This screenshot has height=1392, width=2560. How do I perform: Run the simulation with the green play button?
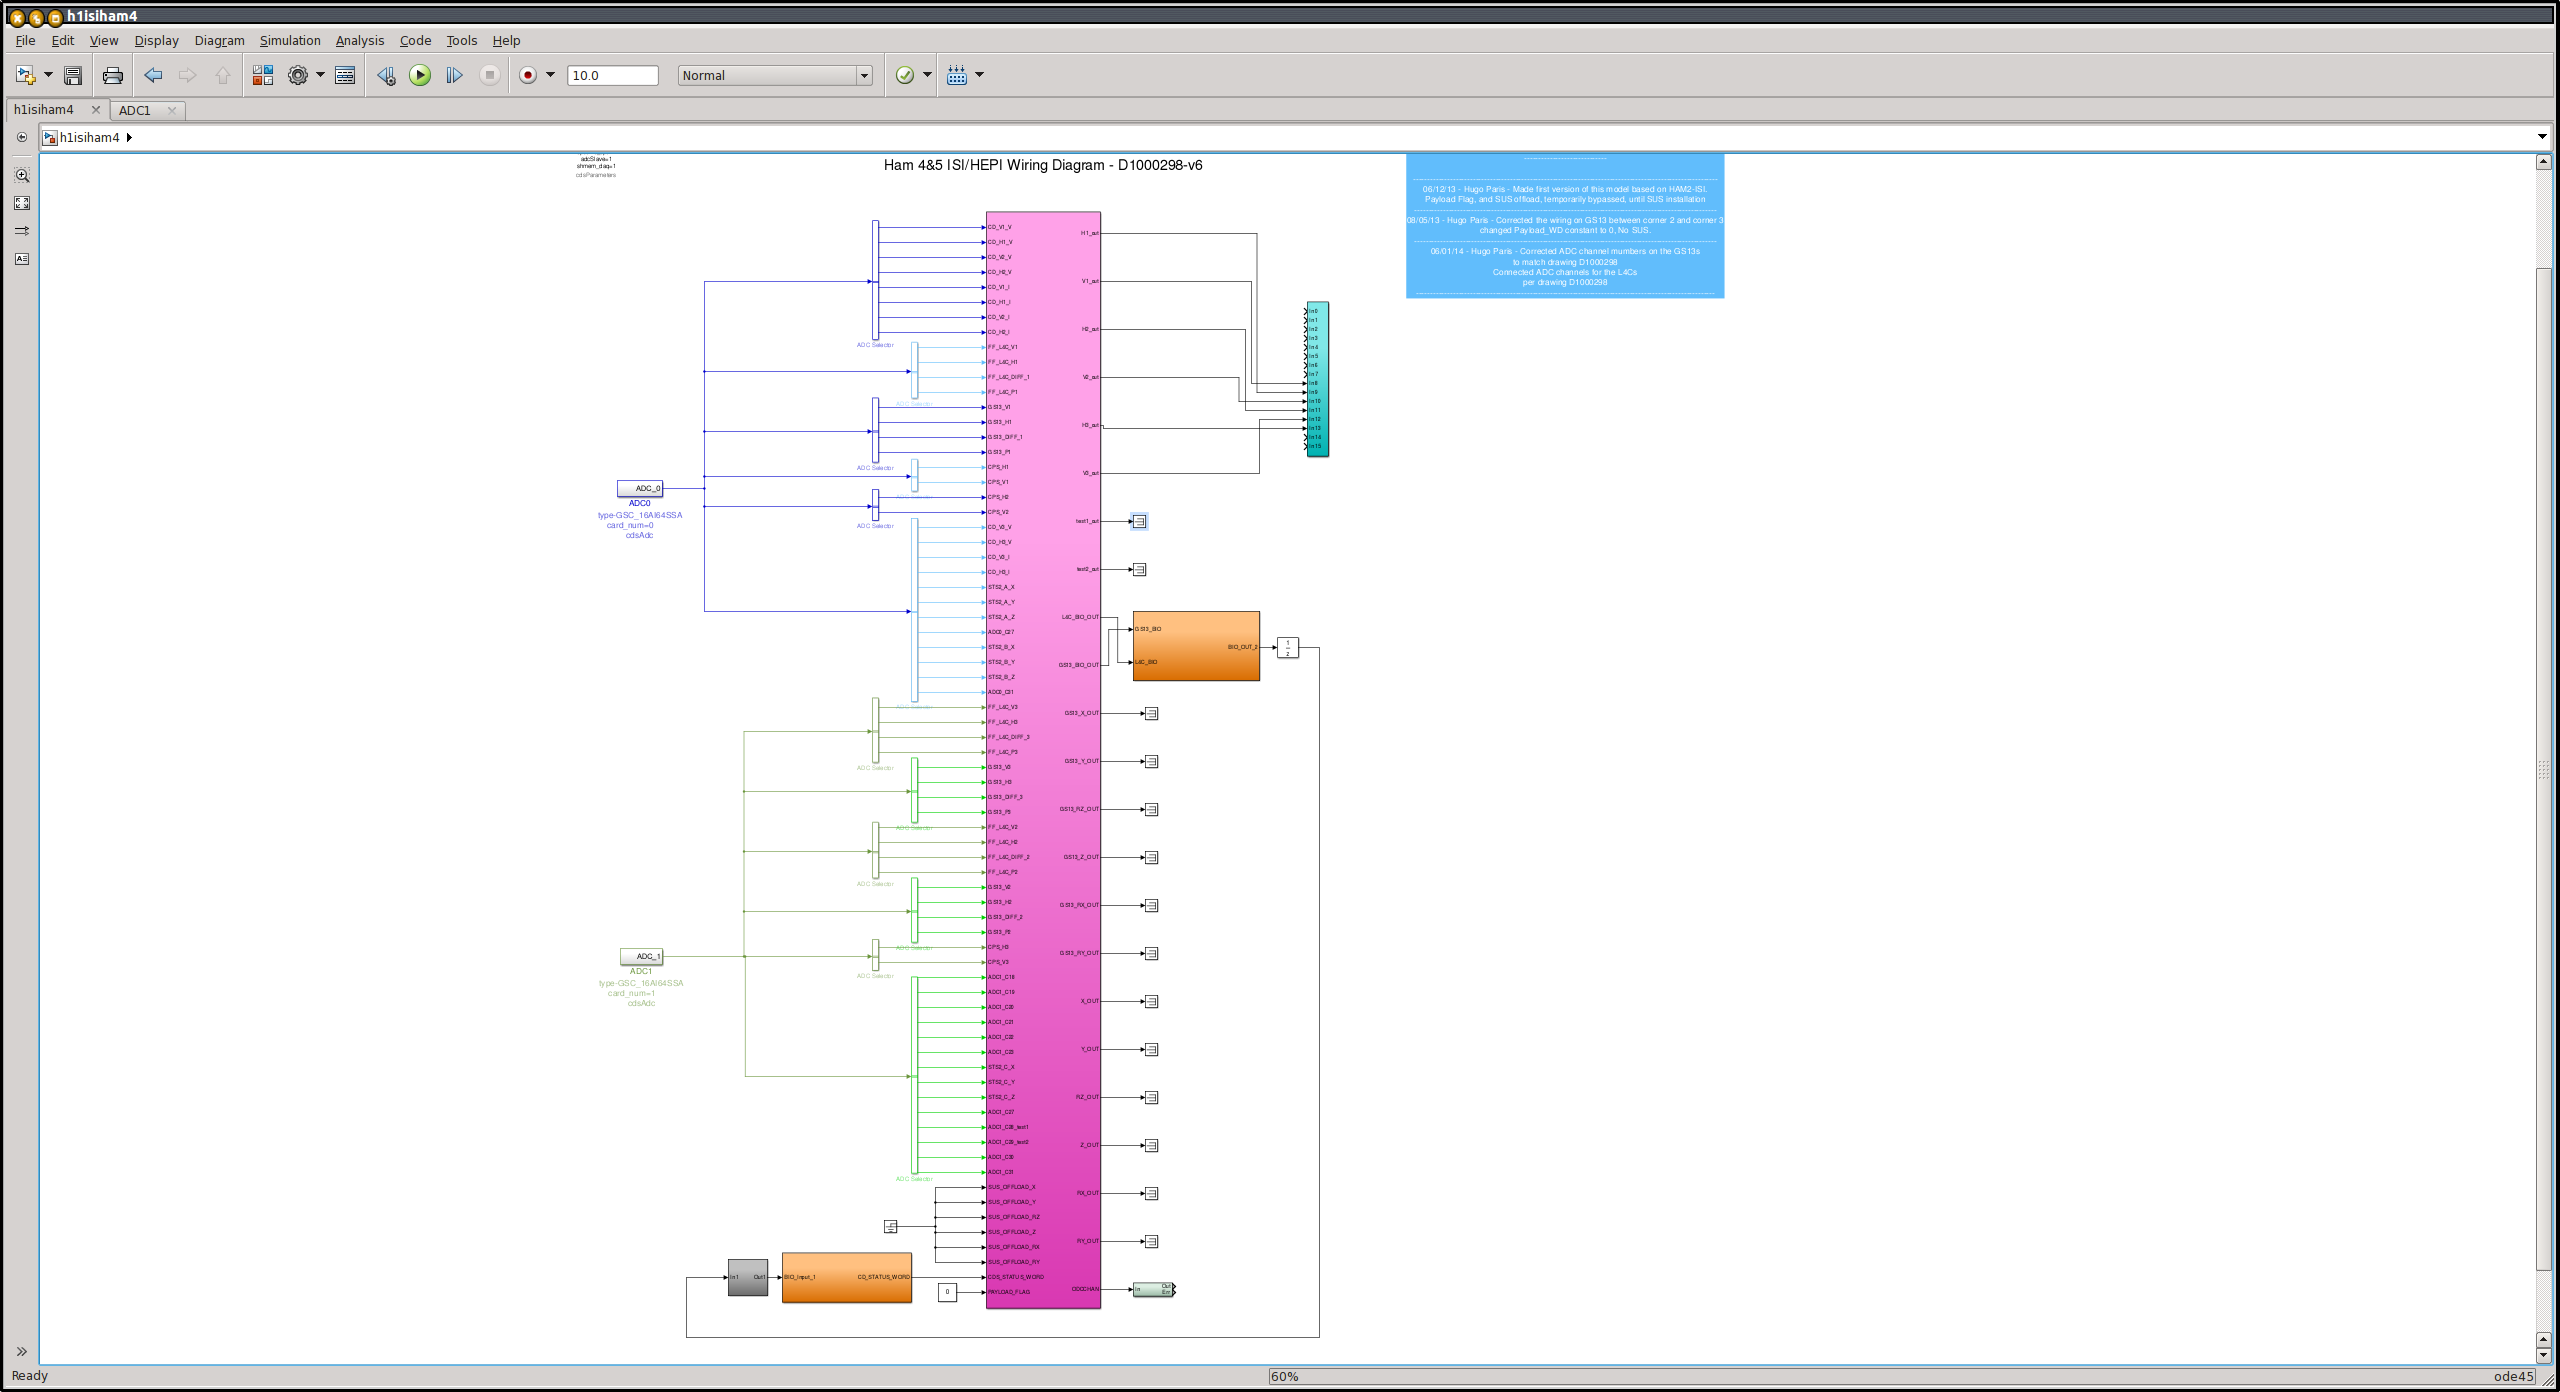[x=420, y=75]
